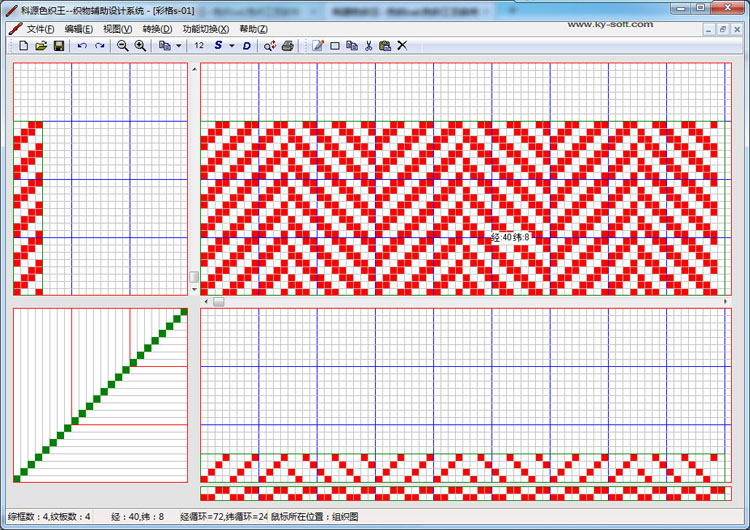Minimize the inner document window
Image resolution: width=750 pixels, height=530 pixels.
click(x=709, y=30)
